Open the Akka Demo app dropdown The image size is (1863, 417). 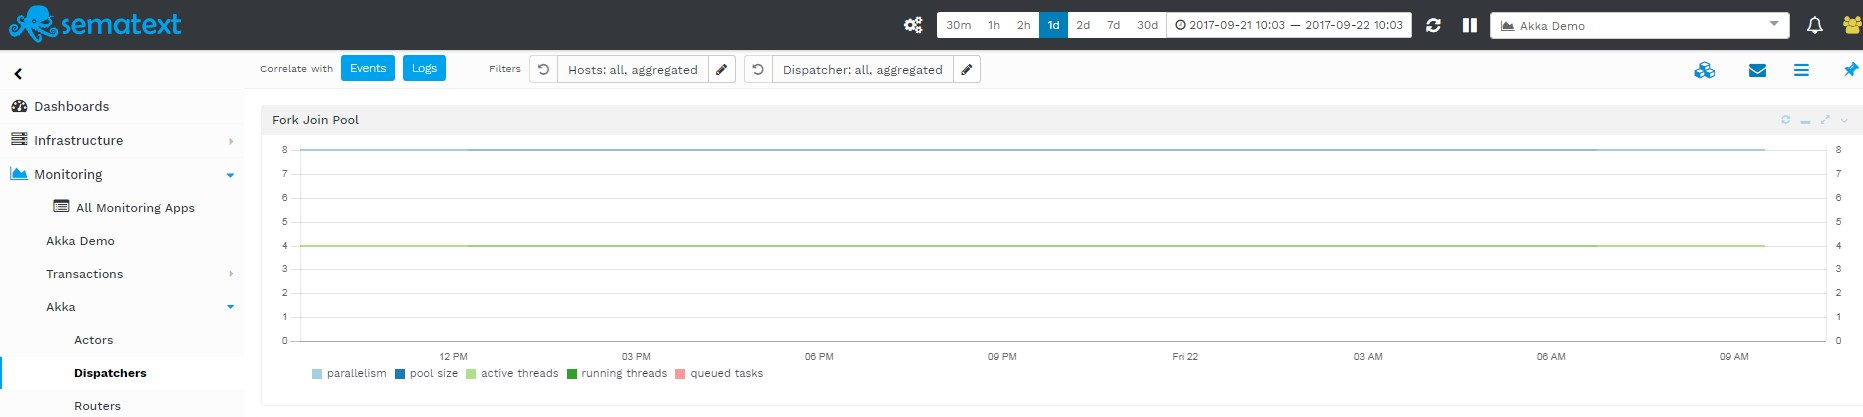click(1639, 25)
